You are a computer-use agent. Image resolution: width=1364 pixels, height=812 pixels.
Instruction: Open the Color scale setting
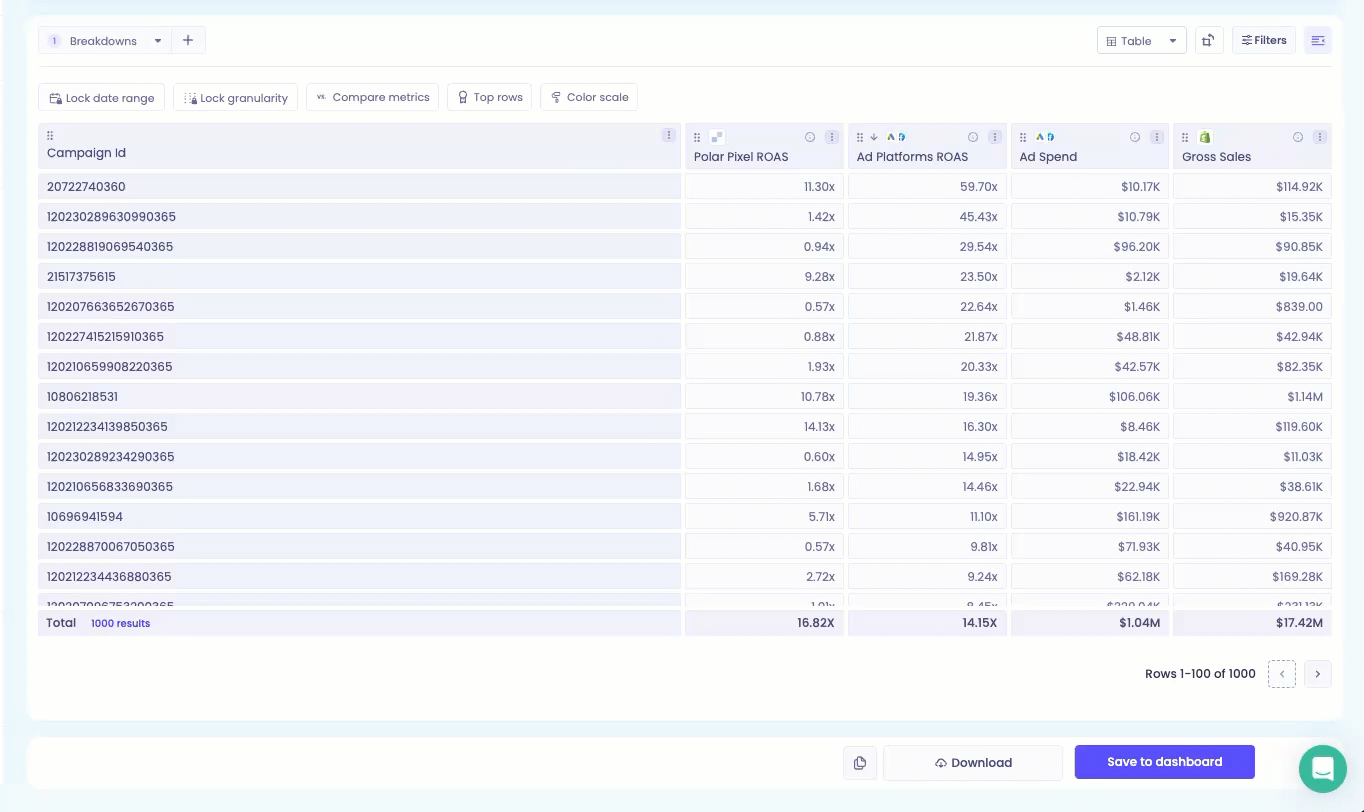point(589,97)
